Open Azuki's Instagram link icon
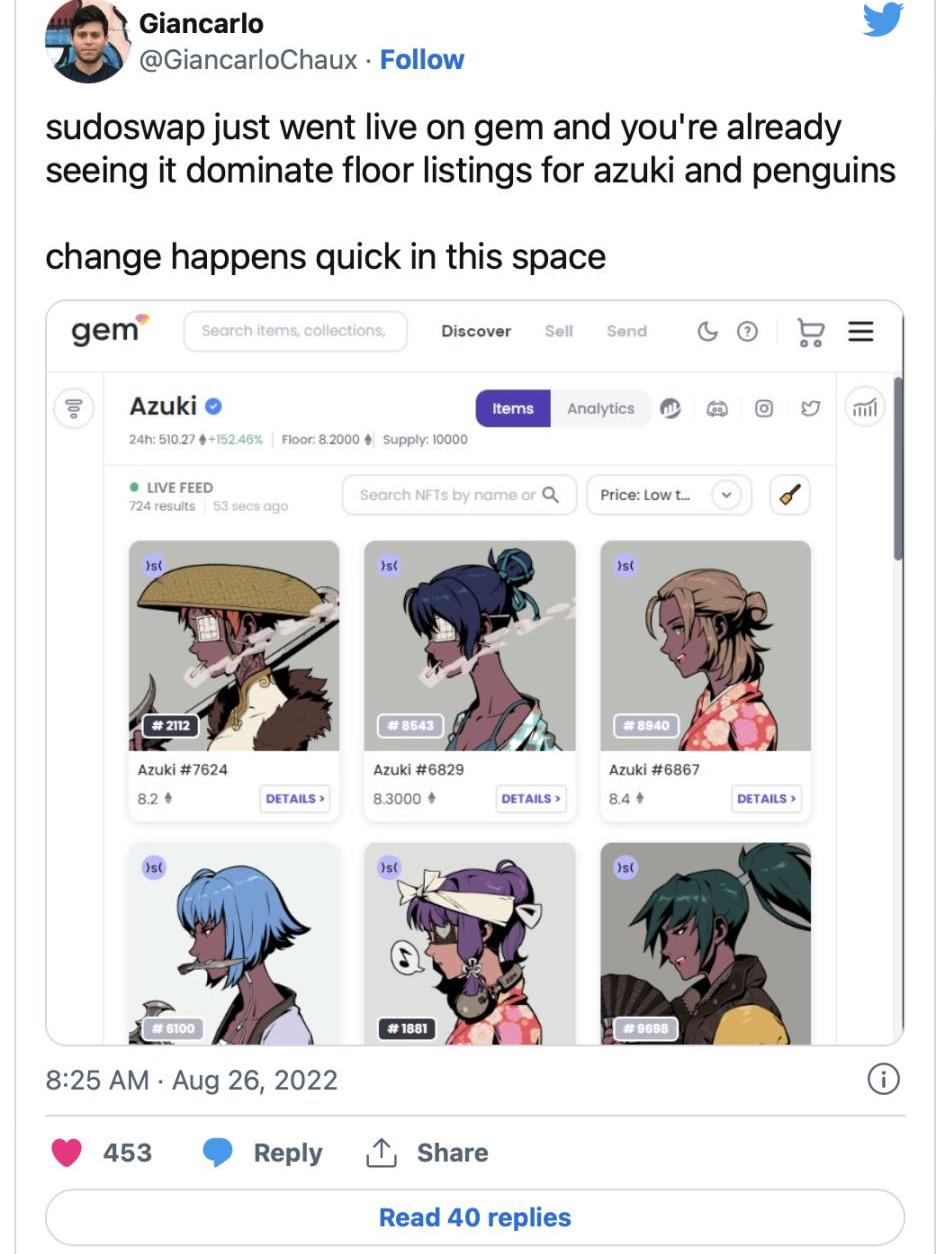Screen dimensions: 945x1254 point(764,408)
